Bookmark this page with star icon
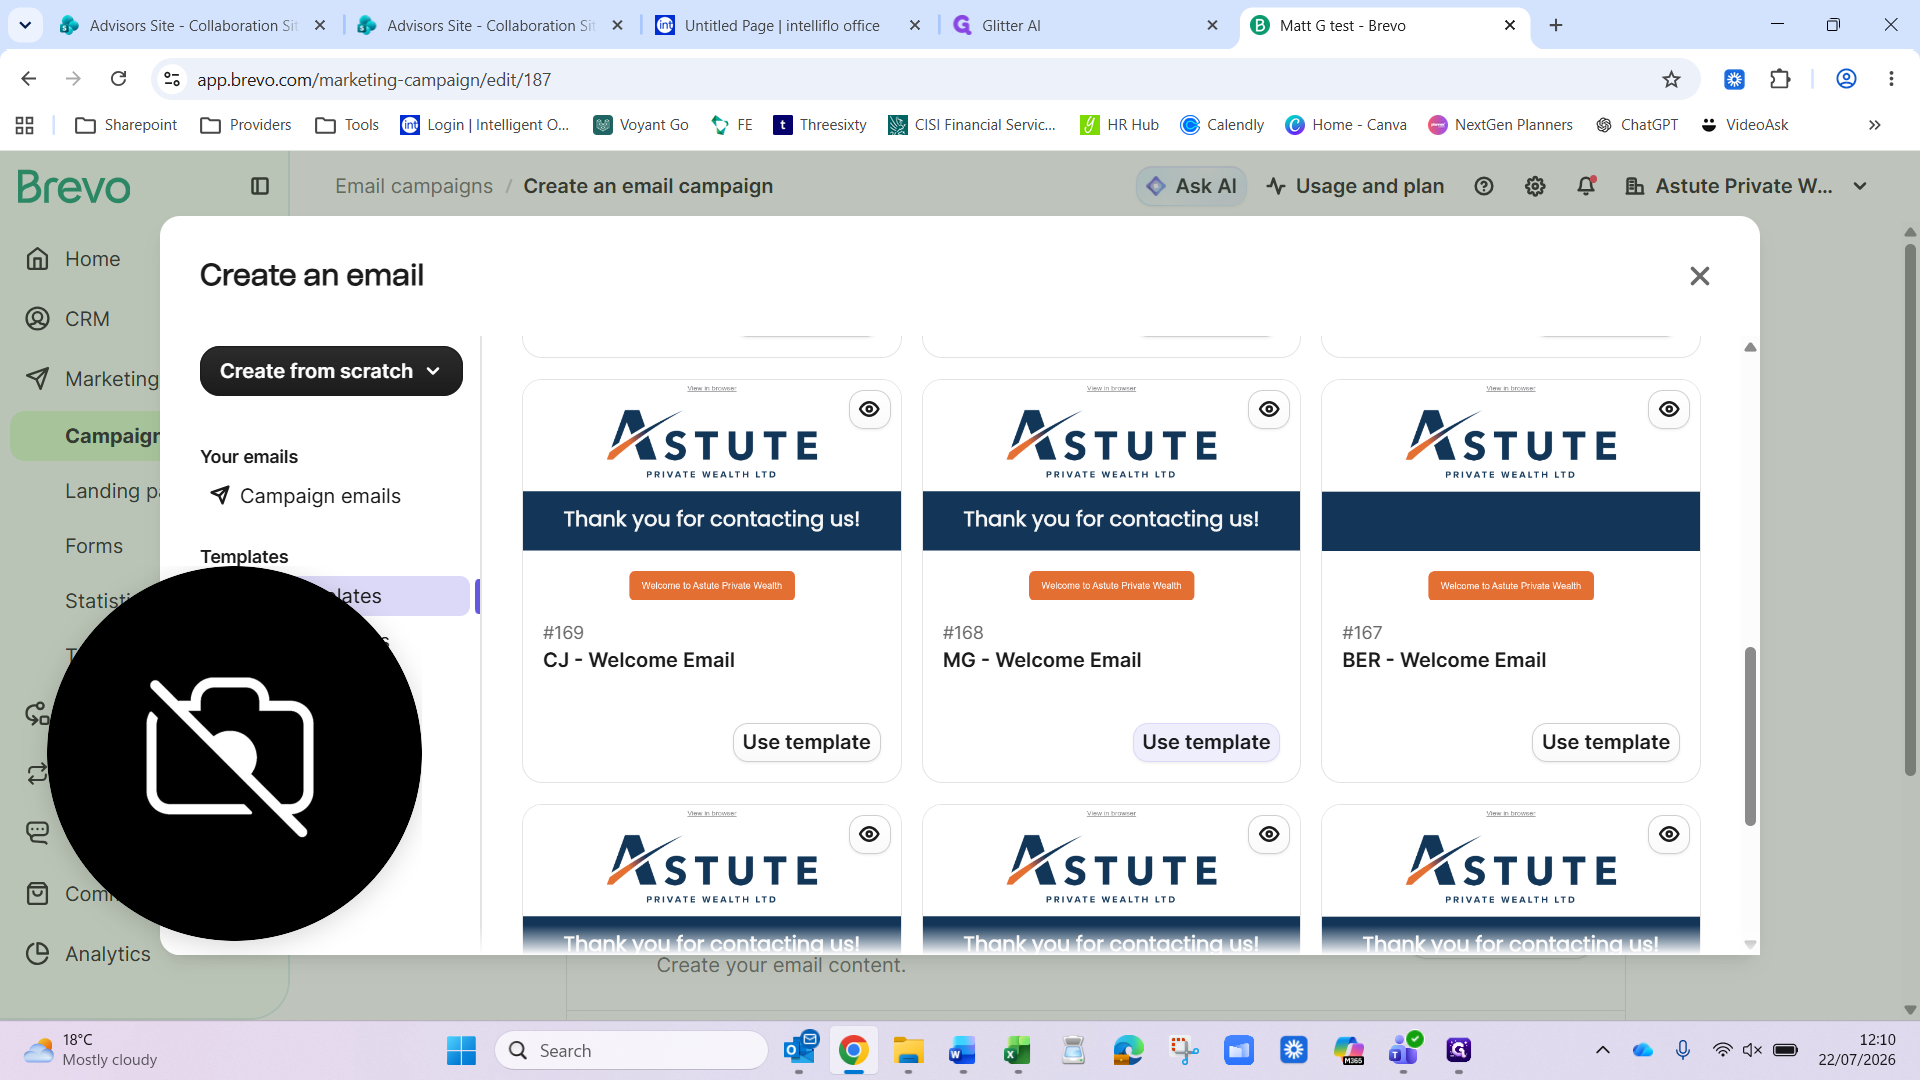1920x1080 pixels. [x=1671, y=79]
